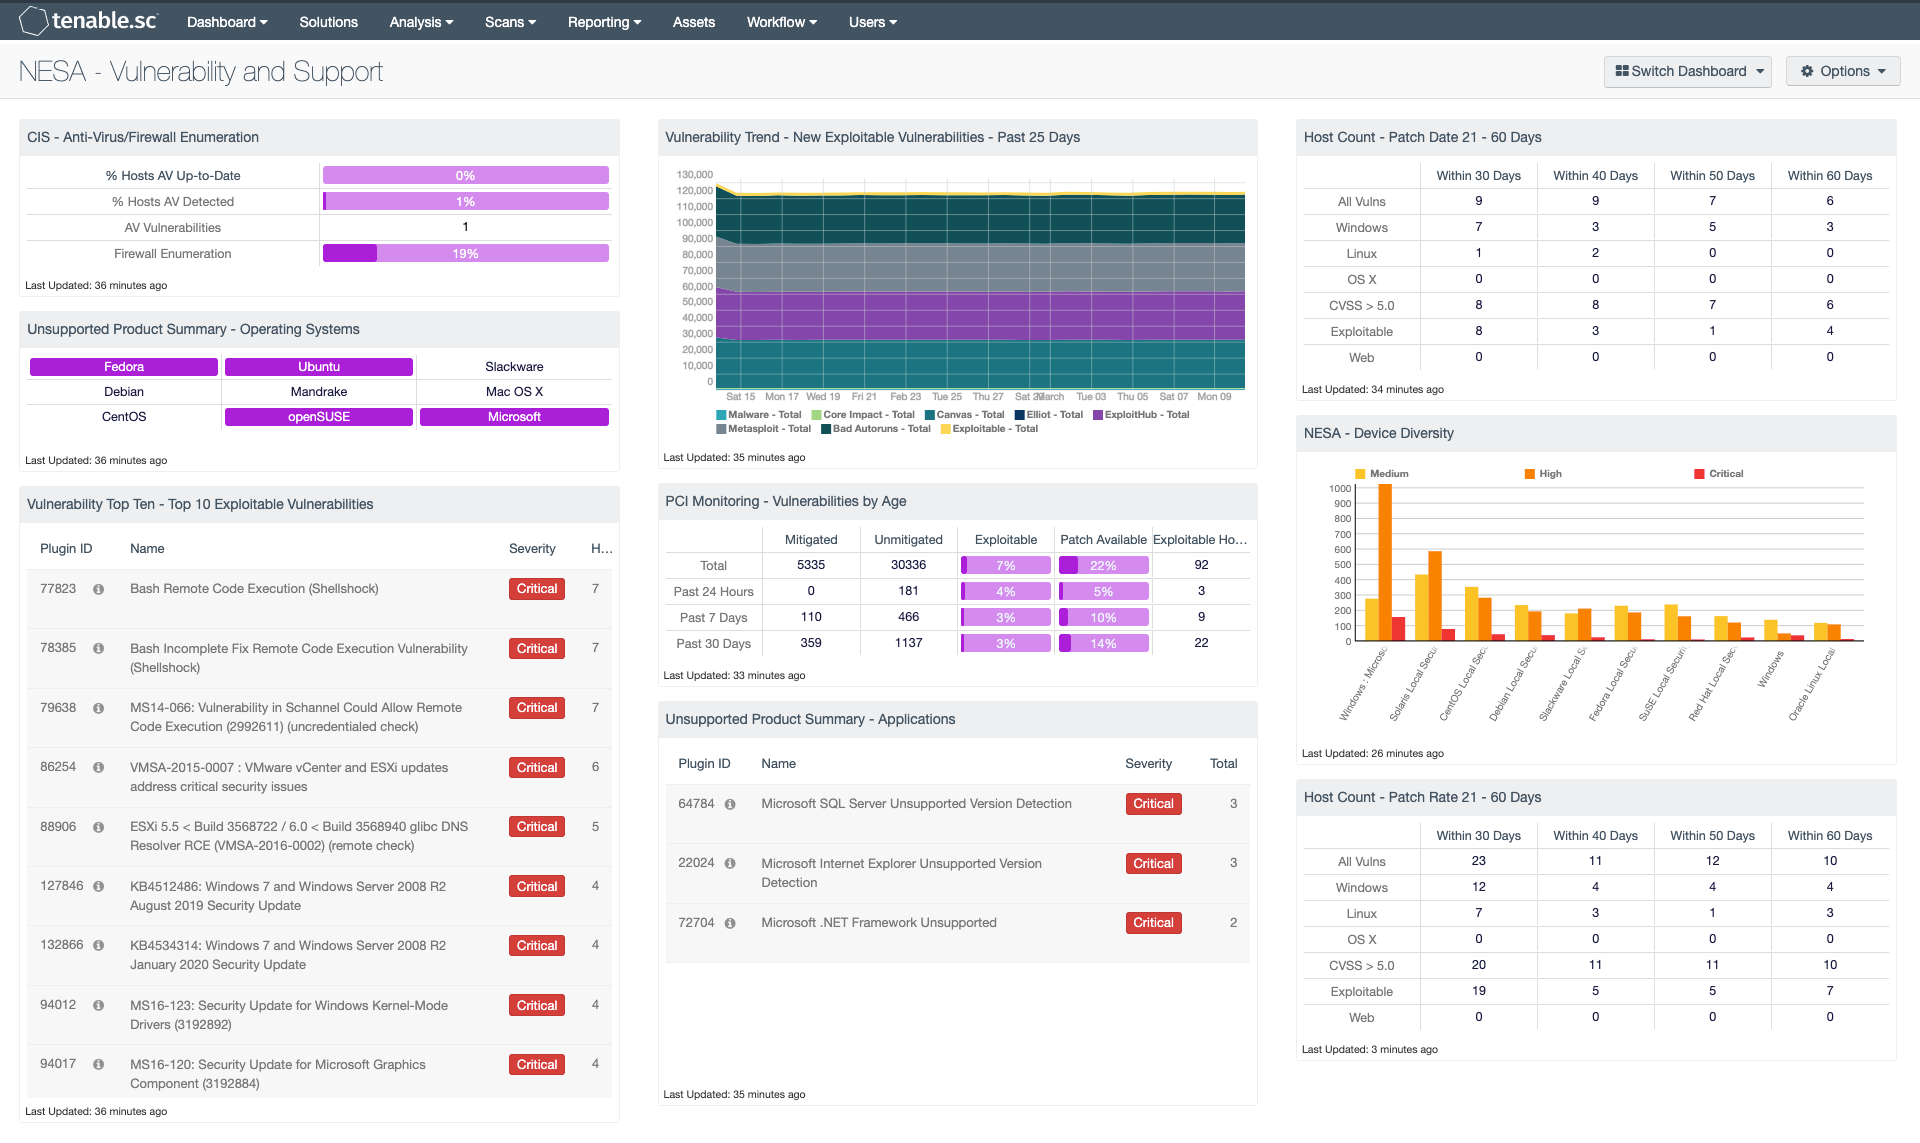The image size is (1920, 1143).
Task: Click the Ubuntu unsupported OS cell
Action: [319, 367]
